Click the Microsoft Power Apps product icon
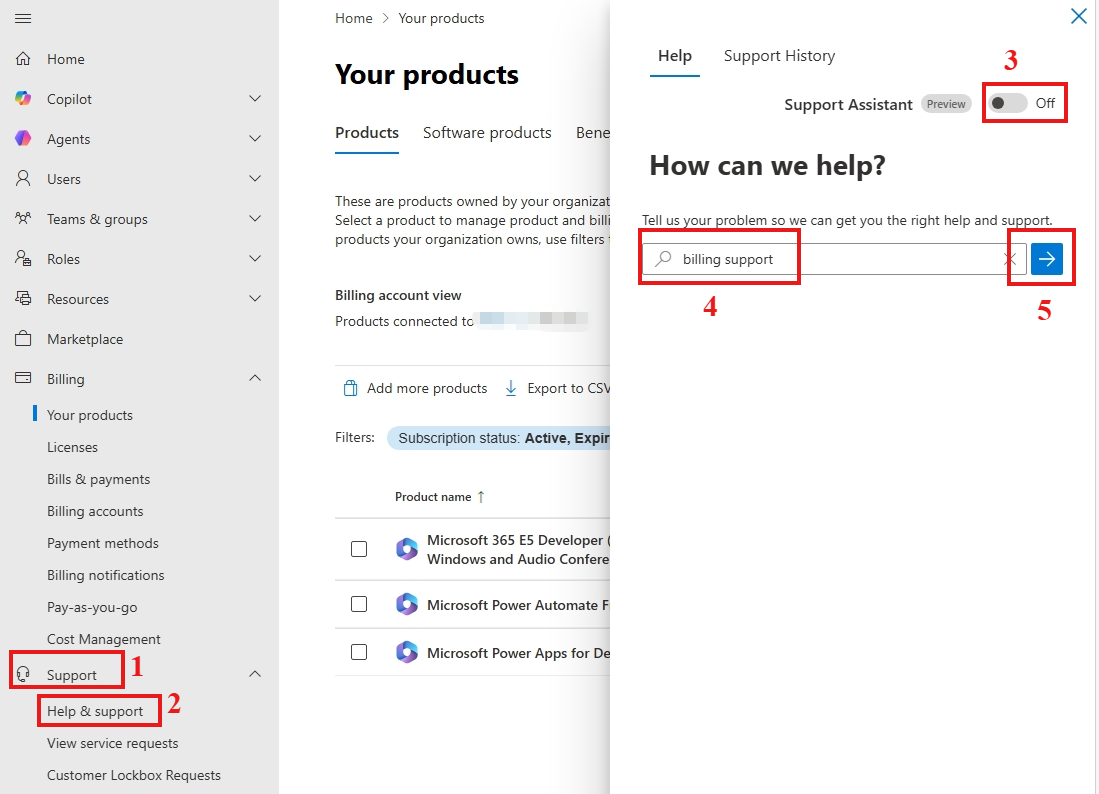The width and height of the screenshot is (1099, 794). (x=407, y=652)
